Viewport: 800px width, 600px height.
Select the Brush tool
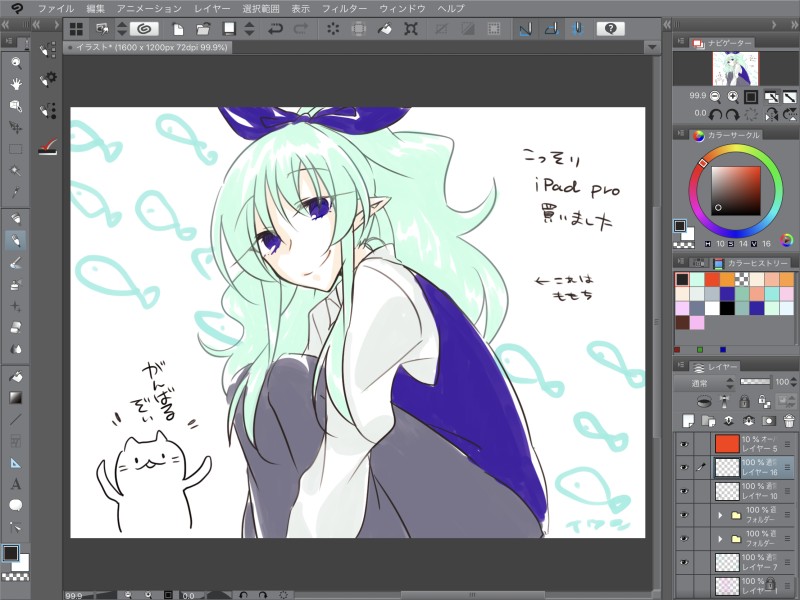[x=16, y=263]
